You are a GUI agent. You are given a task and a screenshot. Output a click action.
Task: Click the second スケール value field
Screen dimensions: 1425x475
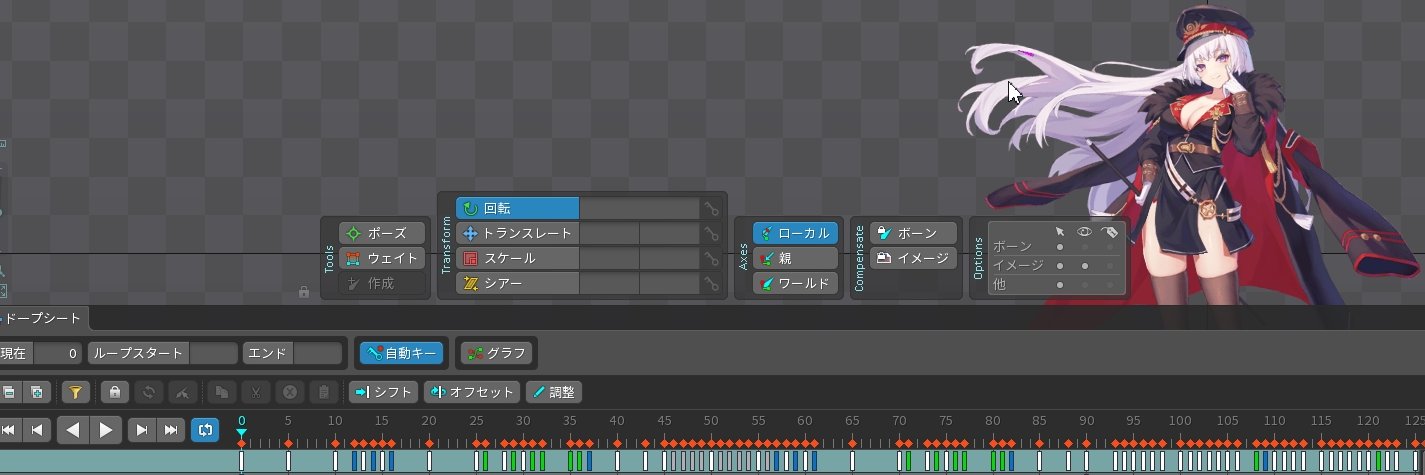point(668,258)
